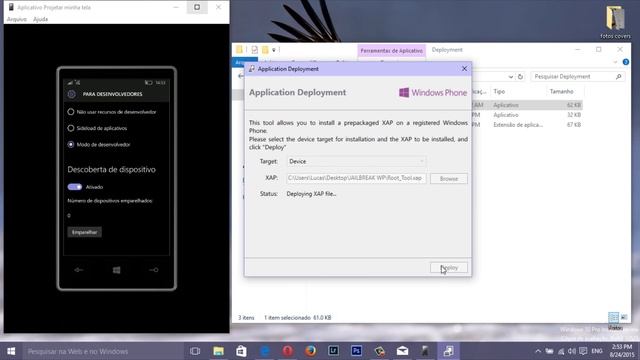
Task: Expand the Explorer ribbon chevron
Action: click(615, 62)
